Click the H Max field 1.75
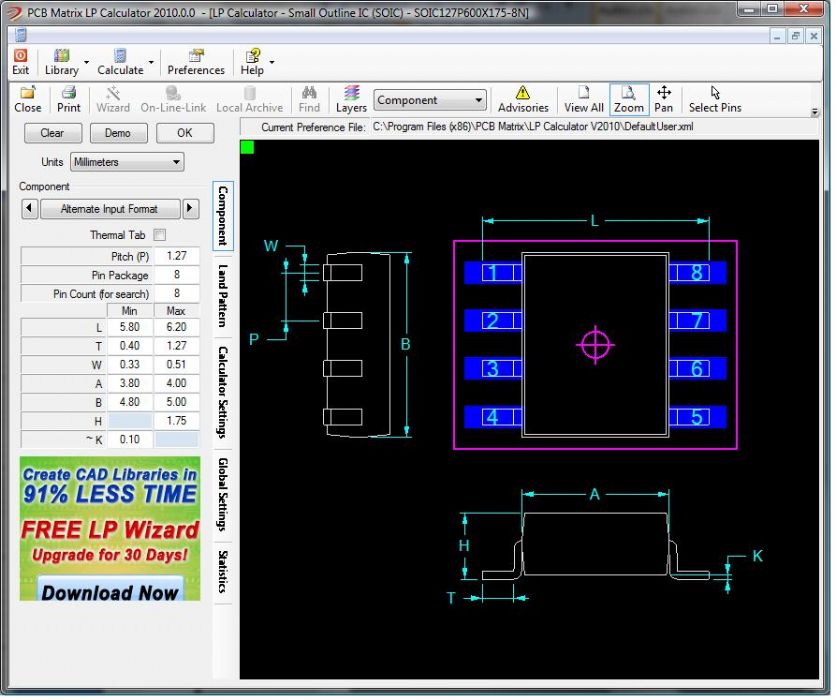Screen dimensions: 836x700 pos(176,421)
